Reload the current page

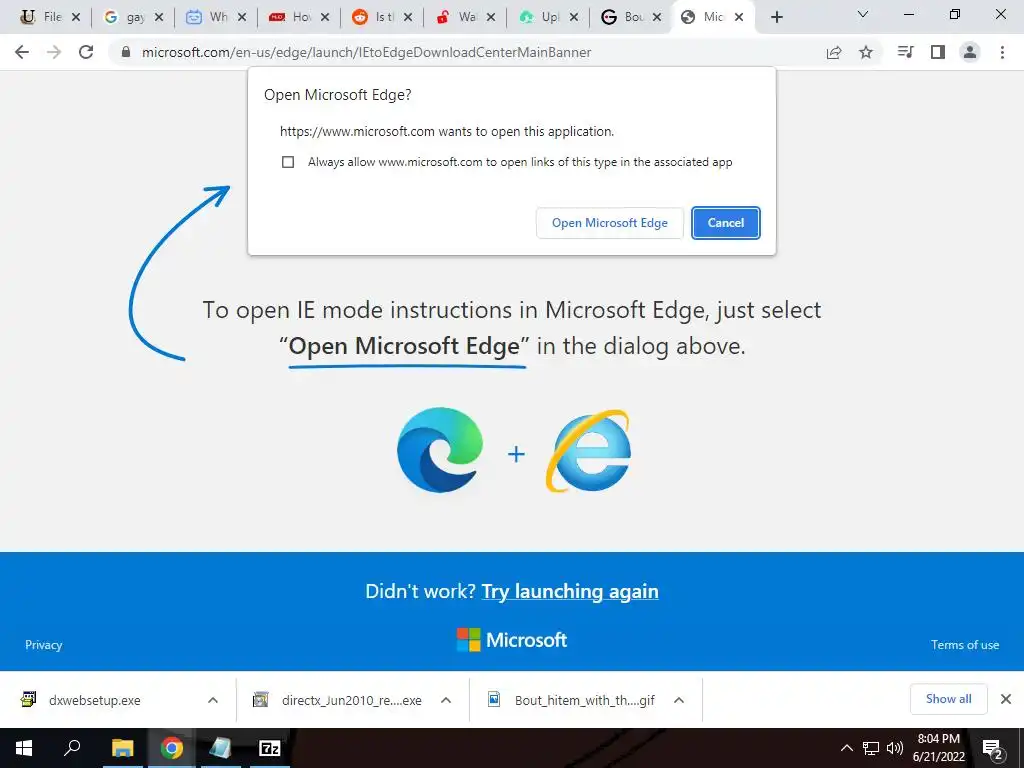(x=86, y=52)
